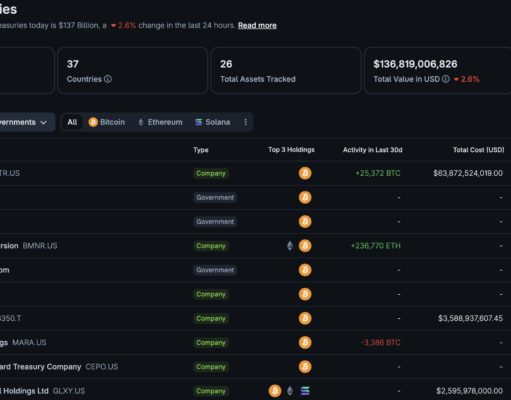Screen dimensions: 511x400
Task: Click GLXY.US ticker symbol
Action: click(x=69, y=391)
